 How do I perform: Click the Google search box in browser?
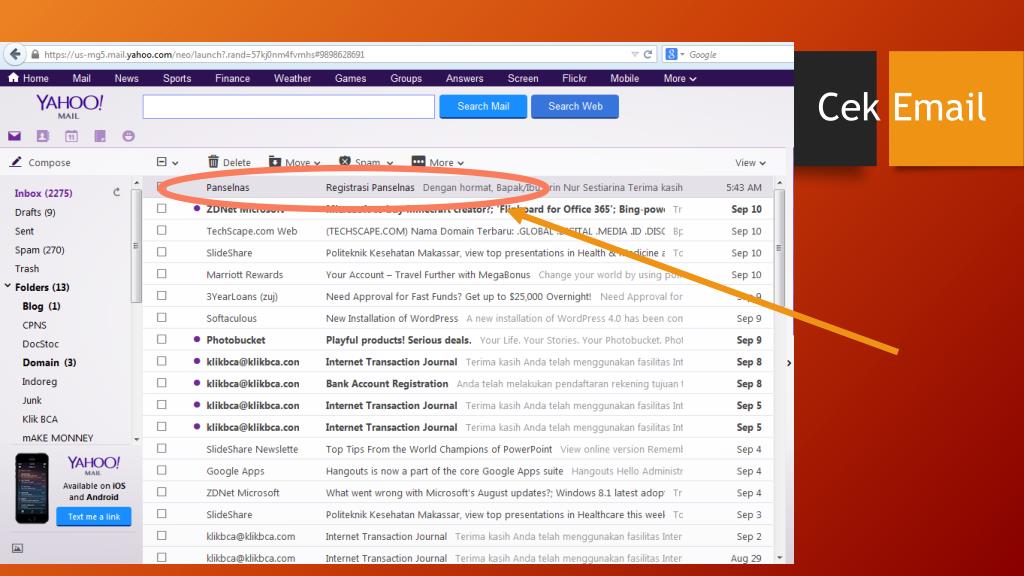click(739, 55)
